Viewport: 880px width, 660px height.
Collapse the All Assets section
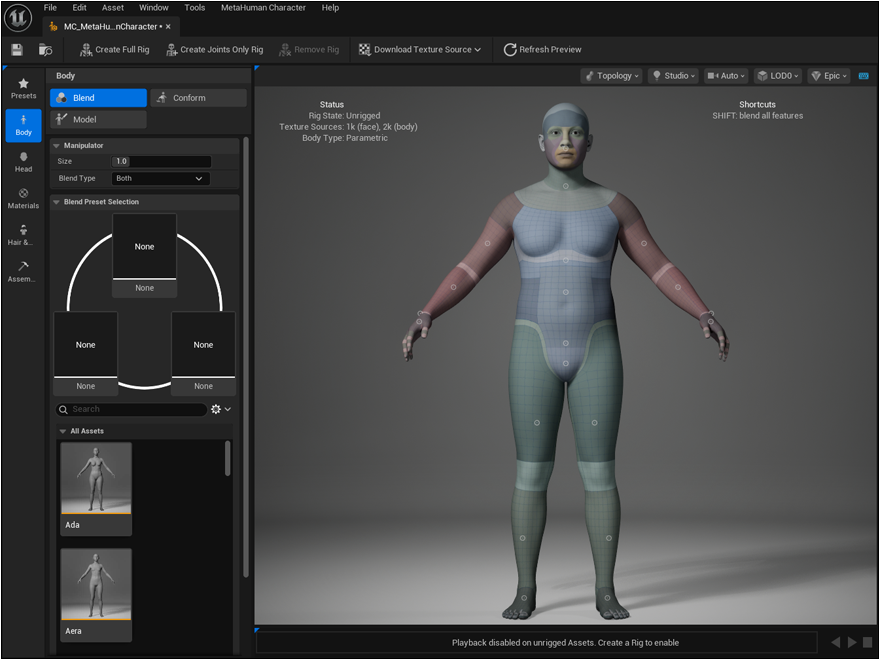click(63, 432)
